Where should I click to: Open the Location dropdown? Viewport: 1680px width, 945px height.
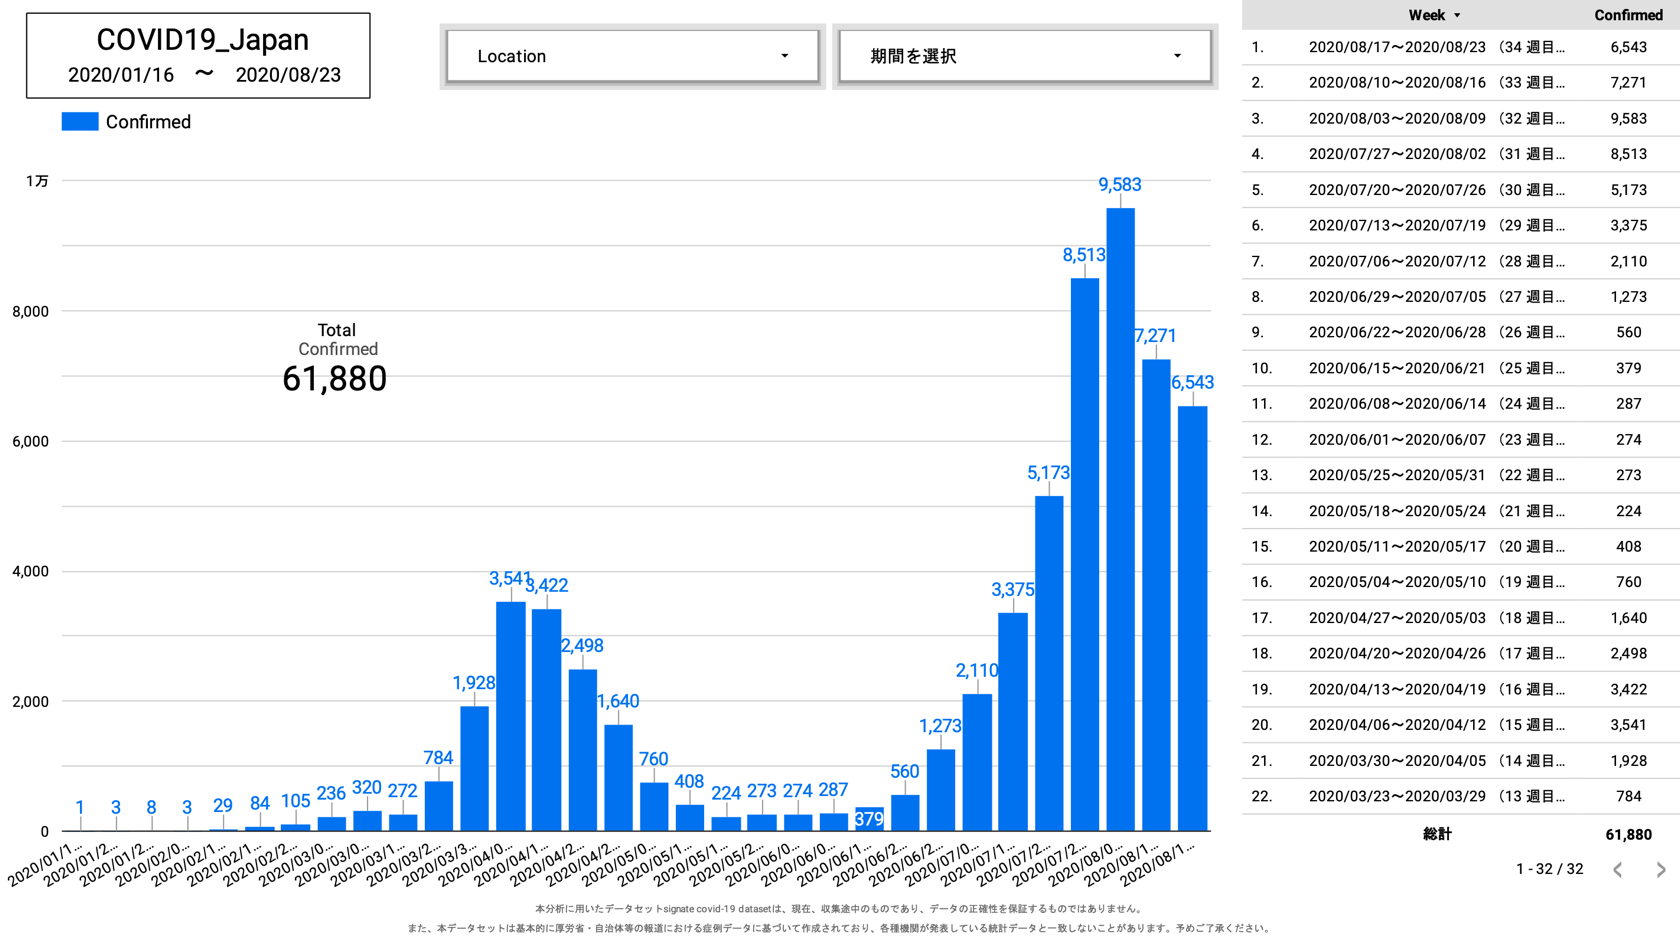coord(632,56)
